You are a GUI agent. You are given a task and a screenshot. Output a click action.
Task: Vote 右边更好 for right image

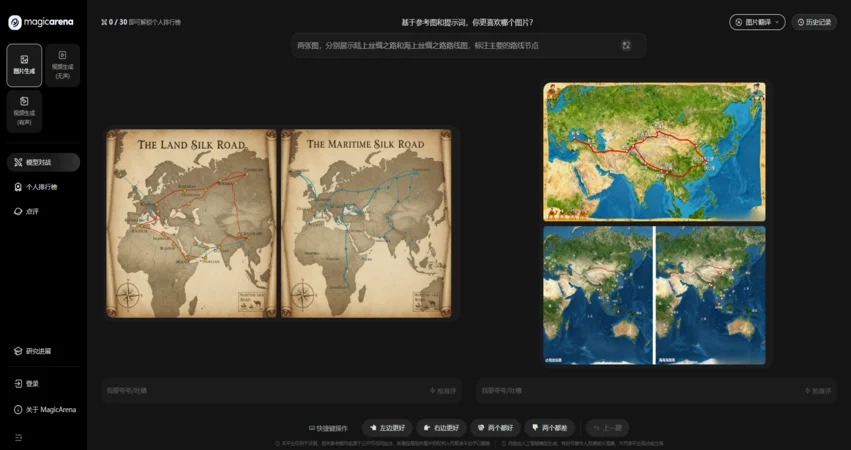(x=441, y=428)
